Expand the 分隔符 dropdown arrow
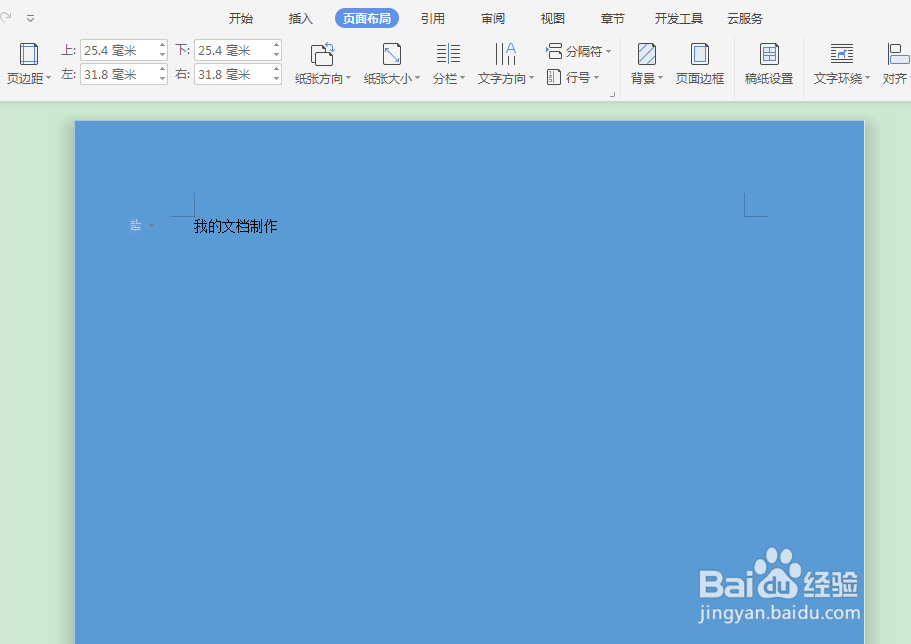This screenshot has width=911, height=644. click(x=608, y=52)
